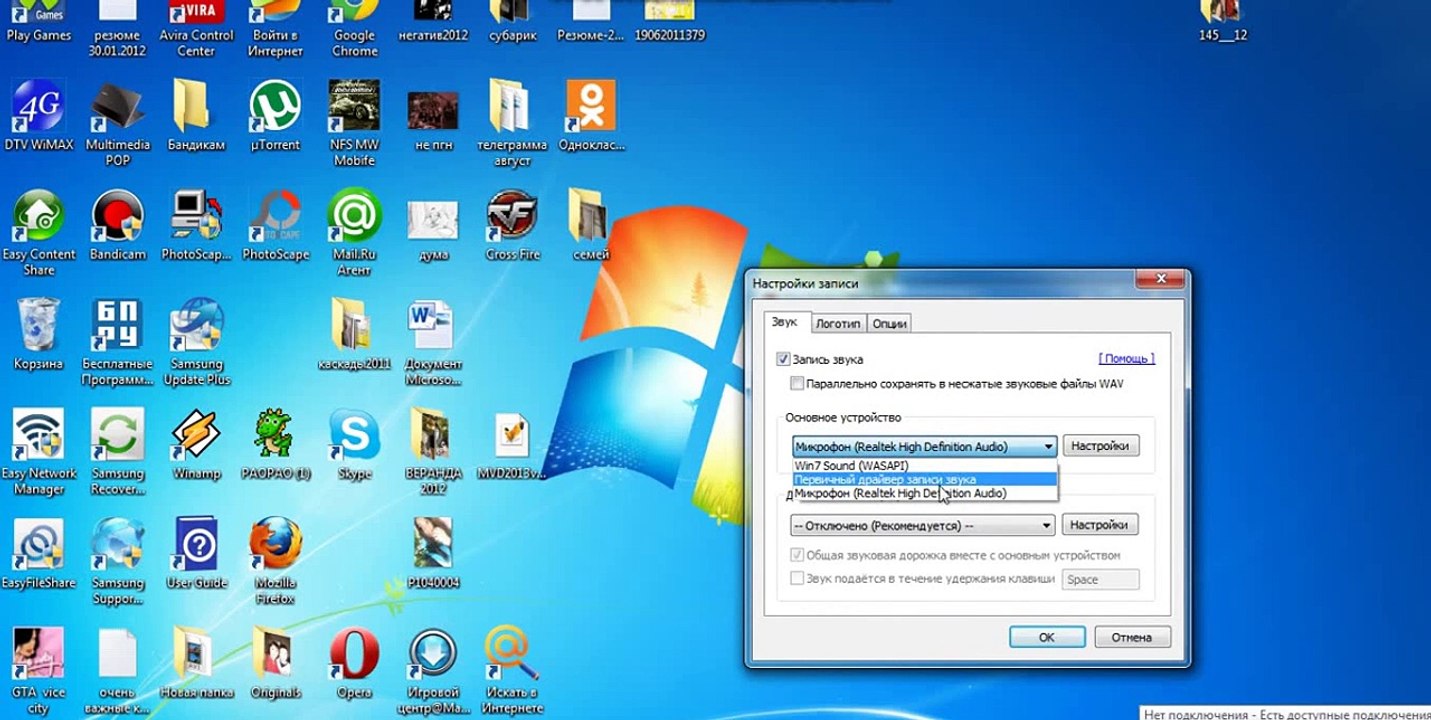Click Настройки beside the main device dropdown
Screen dimensions: 1431x720
[1100, 446]
